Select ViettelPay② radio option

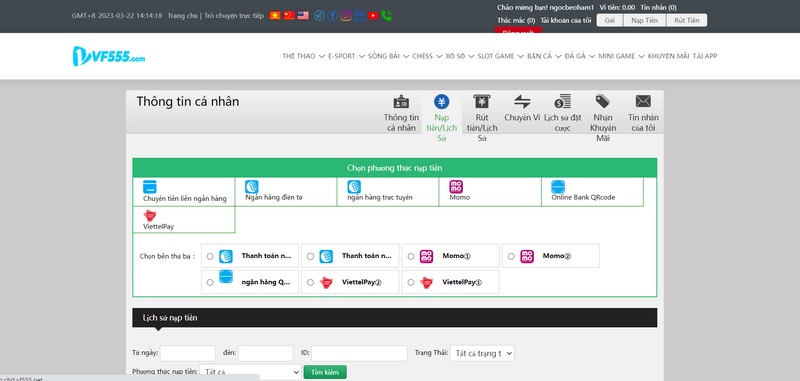tap(311, 282)
